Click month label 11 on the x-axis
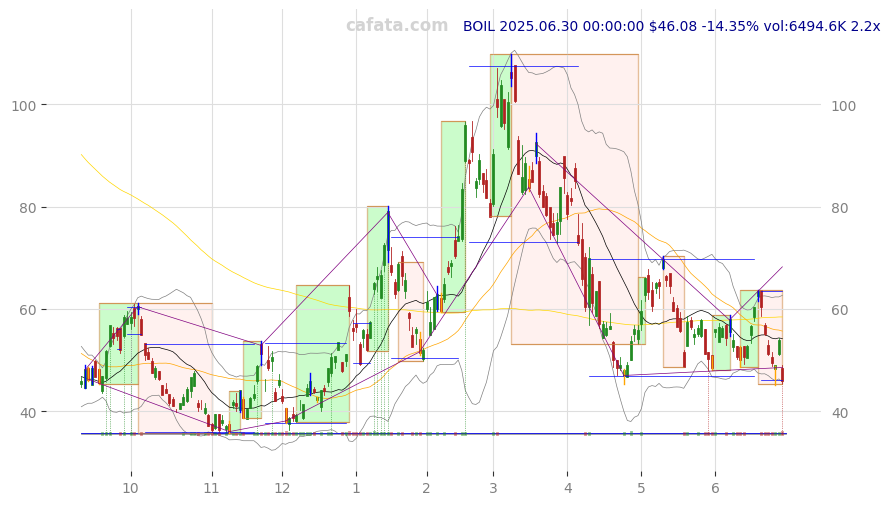 tap(212, 488)
